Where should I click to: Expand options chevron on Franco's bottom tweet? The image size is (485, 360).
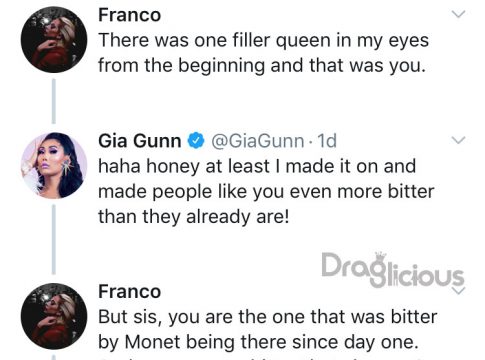pos(458,291)
